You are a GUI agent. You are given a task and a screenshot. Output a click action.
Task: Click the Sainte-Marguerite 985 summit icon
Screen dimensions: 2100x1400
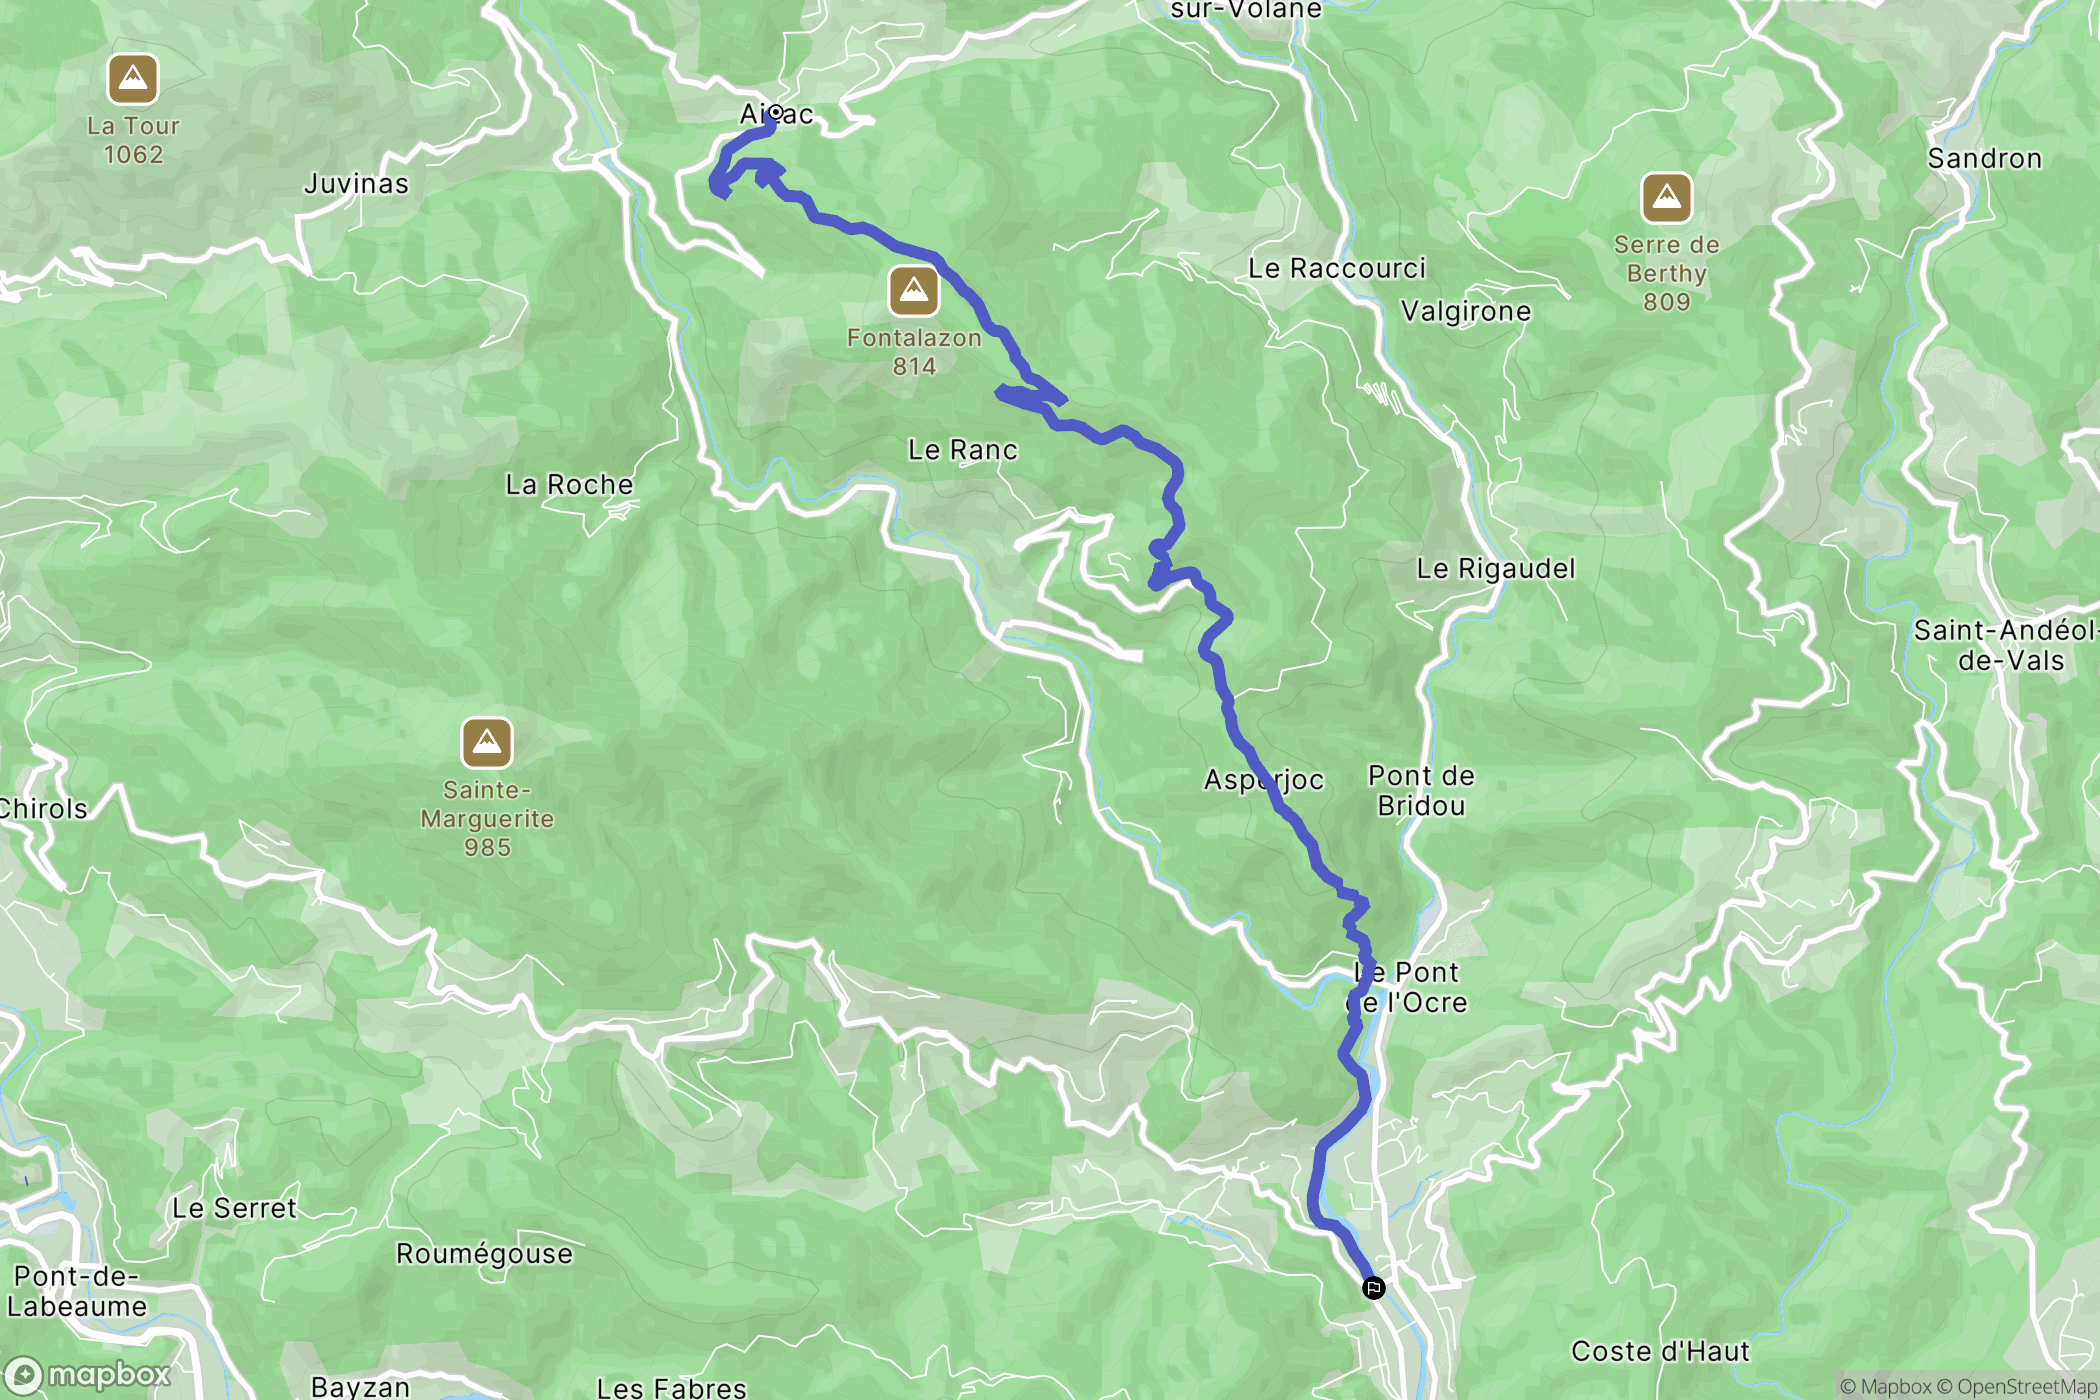click(x=487, y=743)
